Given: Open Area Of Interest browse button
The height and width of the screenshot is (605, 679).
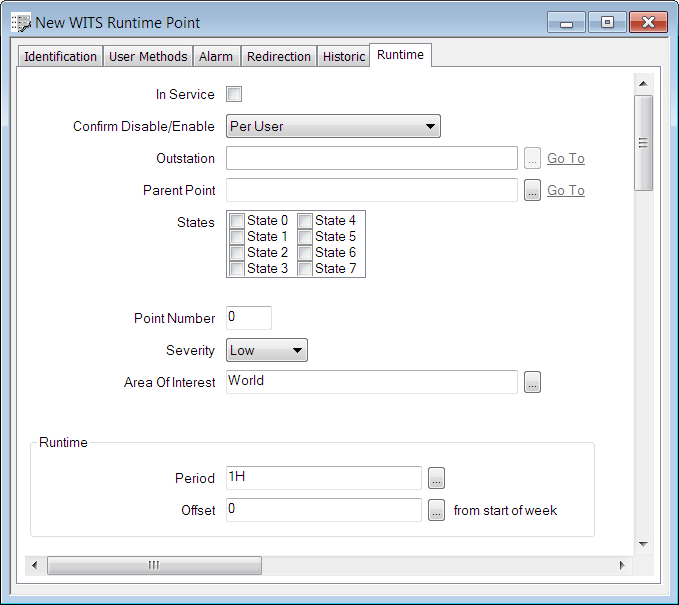Looking at the screenshot, I should tap(532, 382).
